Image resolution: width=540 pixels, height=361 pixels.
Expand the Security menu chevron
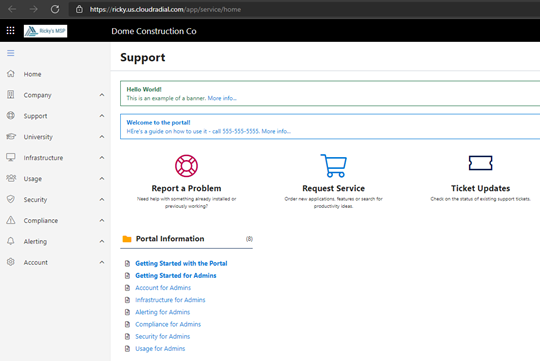[x=102, y=199]
